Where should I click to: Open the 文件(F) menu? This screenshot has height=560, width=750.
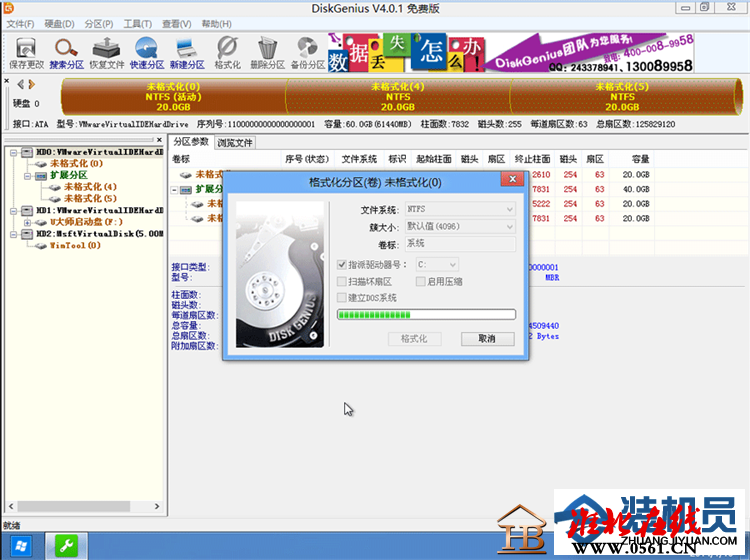20,24
